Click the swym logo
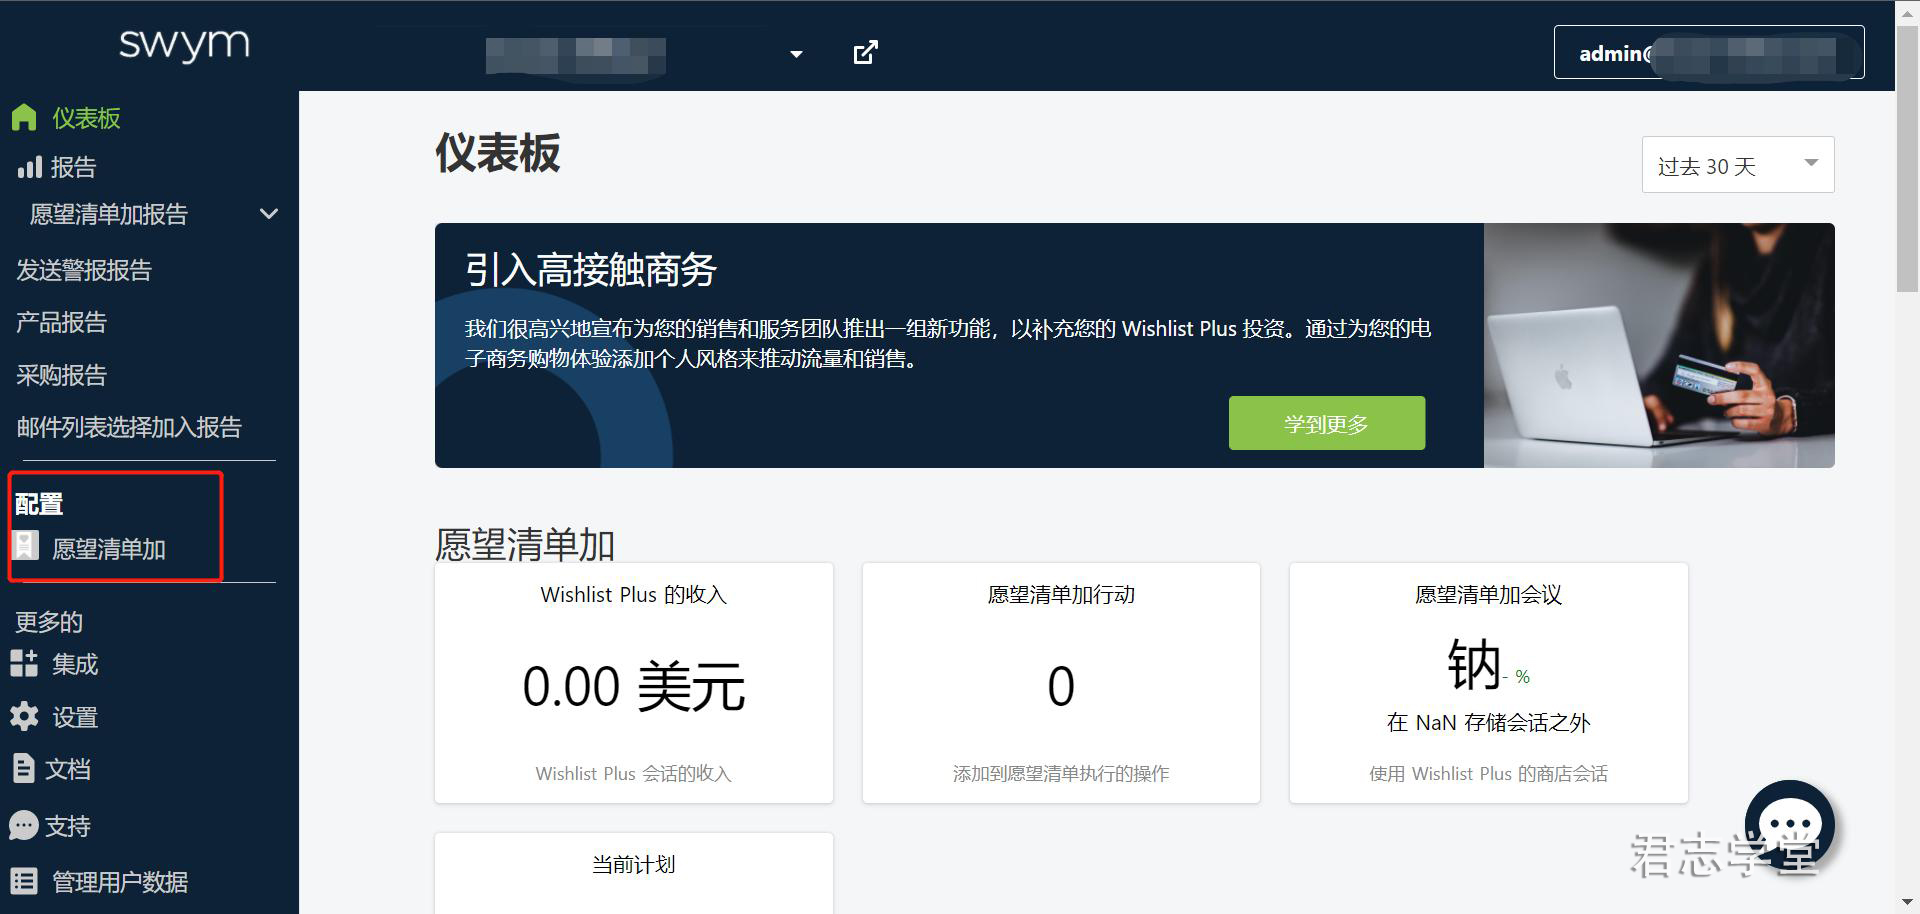 [x=184, y=45]
